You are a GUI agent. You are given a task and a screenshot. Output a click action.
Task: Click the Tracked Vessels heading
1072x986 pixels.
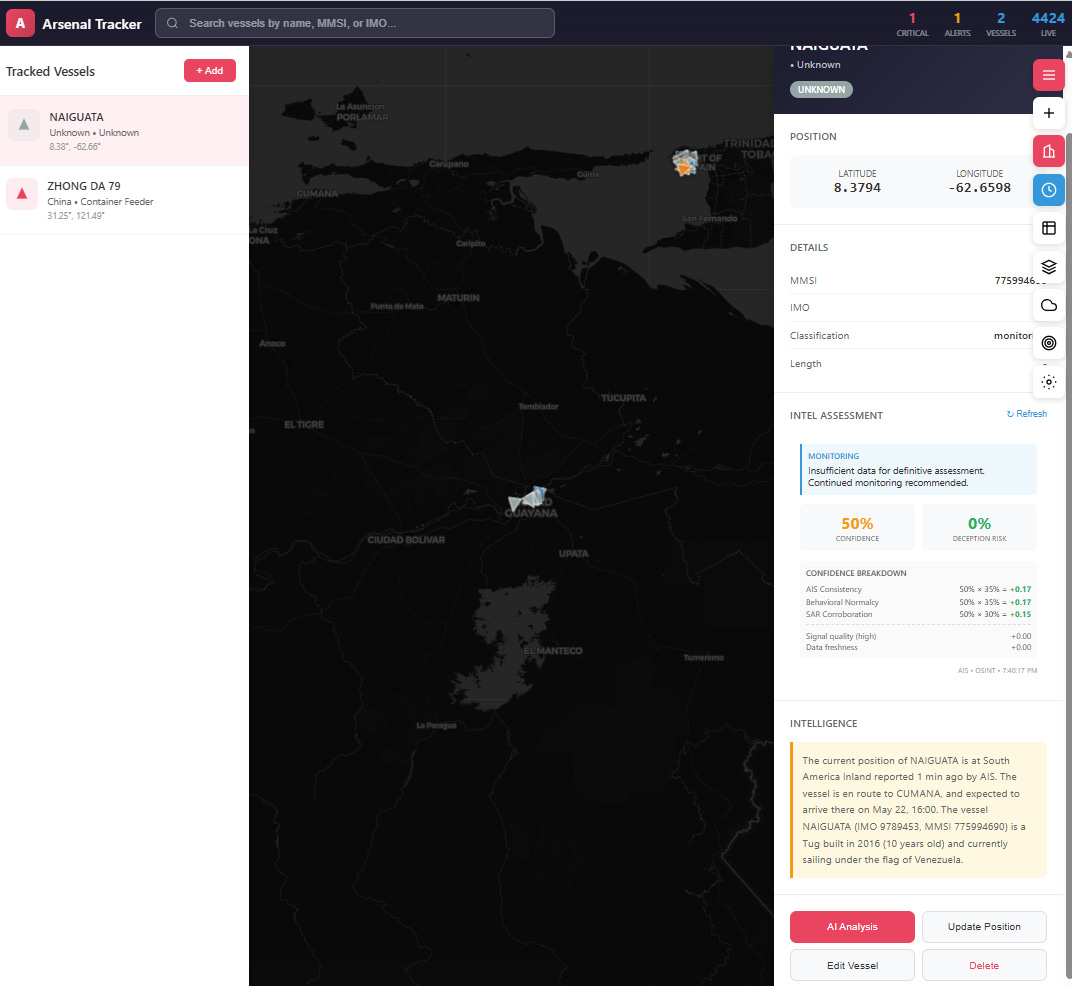click(51, 72)
